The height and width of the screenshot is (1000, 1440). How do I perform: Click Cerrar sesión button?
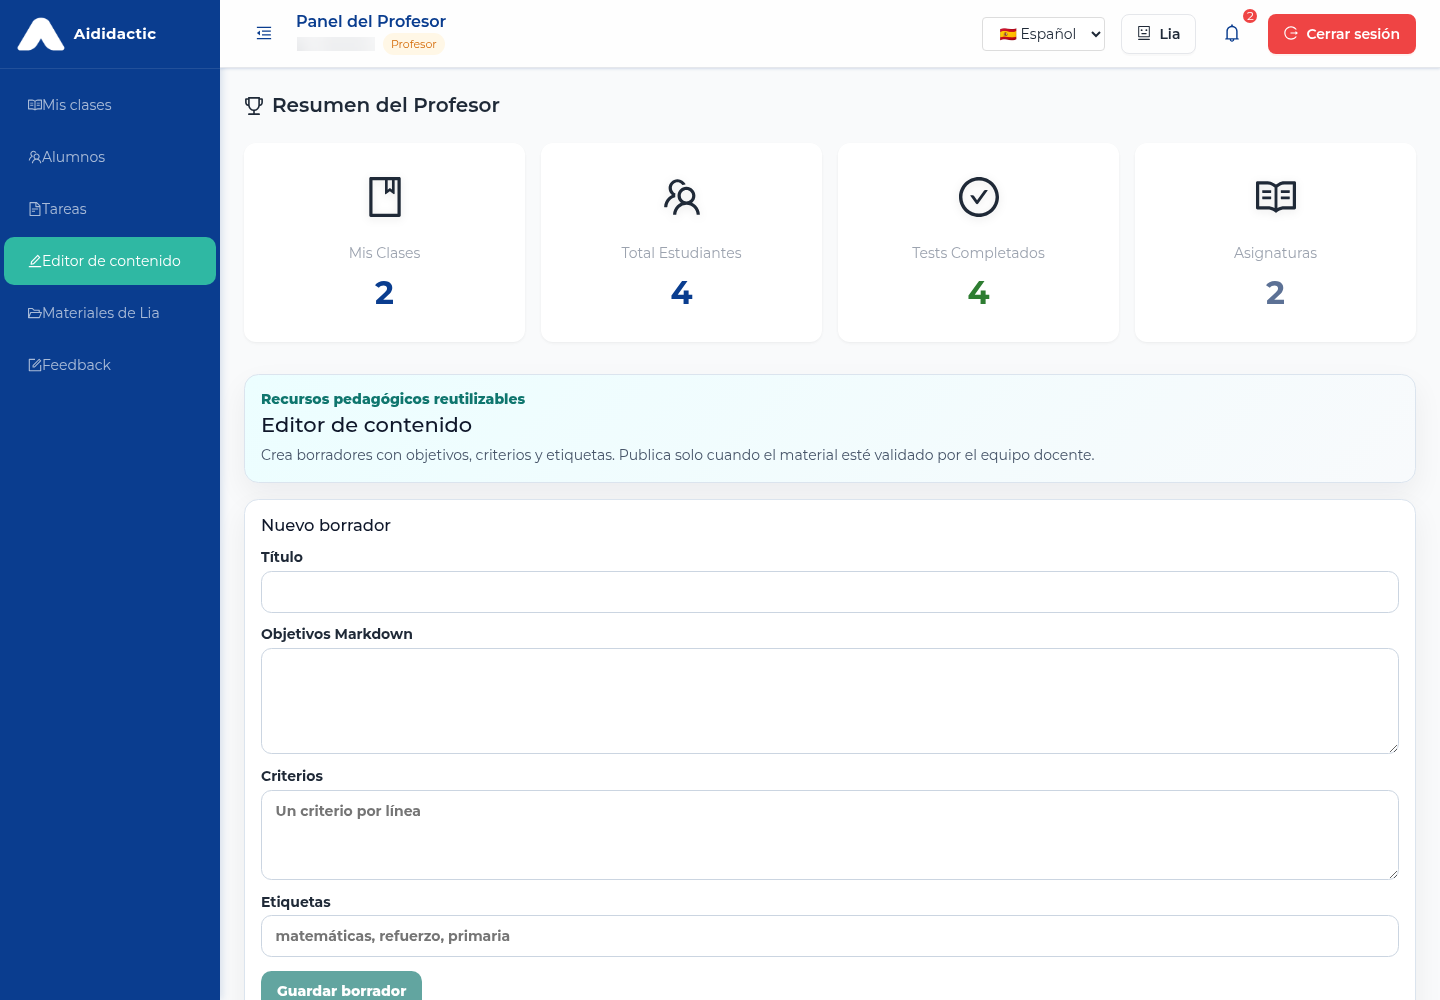pos(1342,34)
